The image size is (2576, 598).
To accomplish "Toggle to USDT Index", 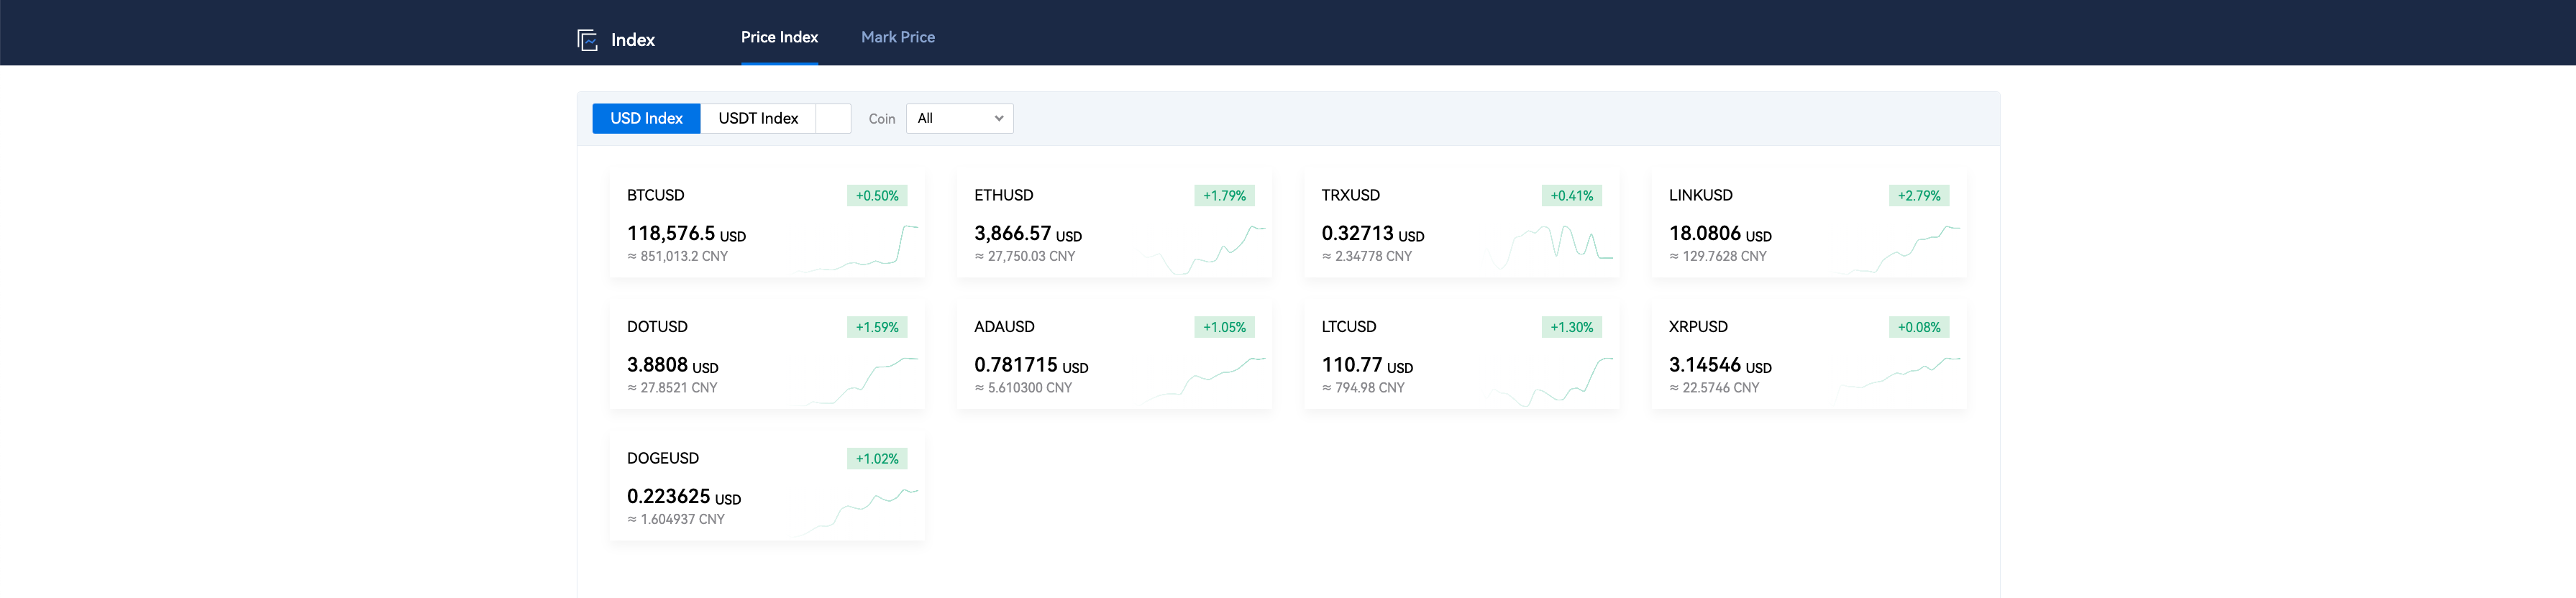I will pyautogui.click(x=757, y=118).
